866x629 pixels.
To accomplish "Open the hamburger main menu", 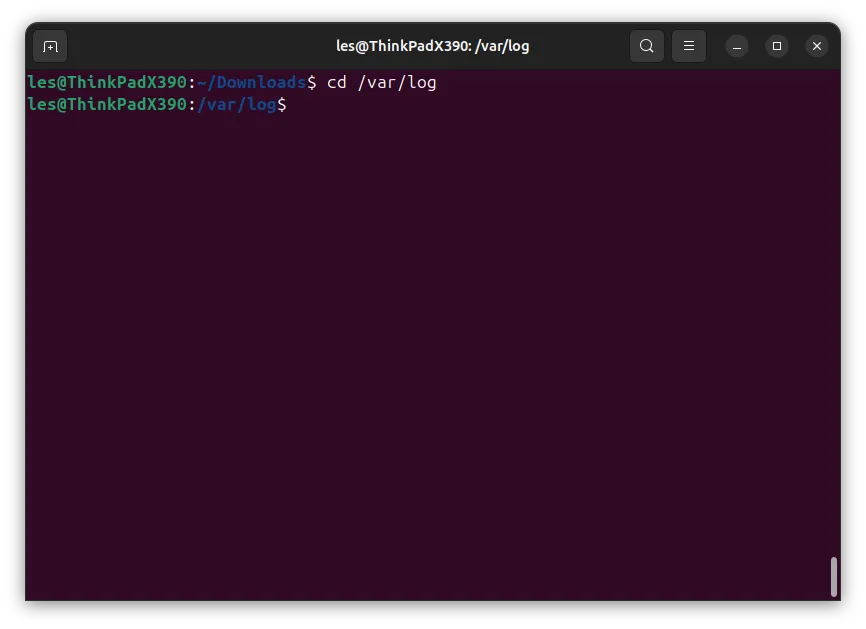I will pos(689,46).
